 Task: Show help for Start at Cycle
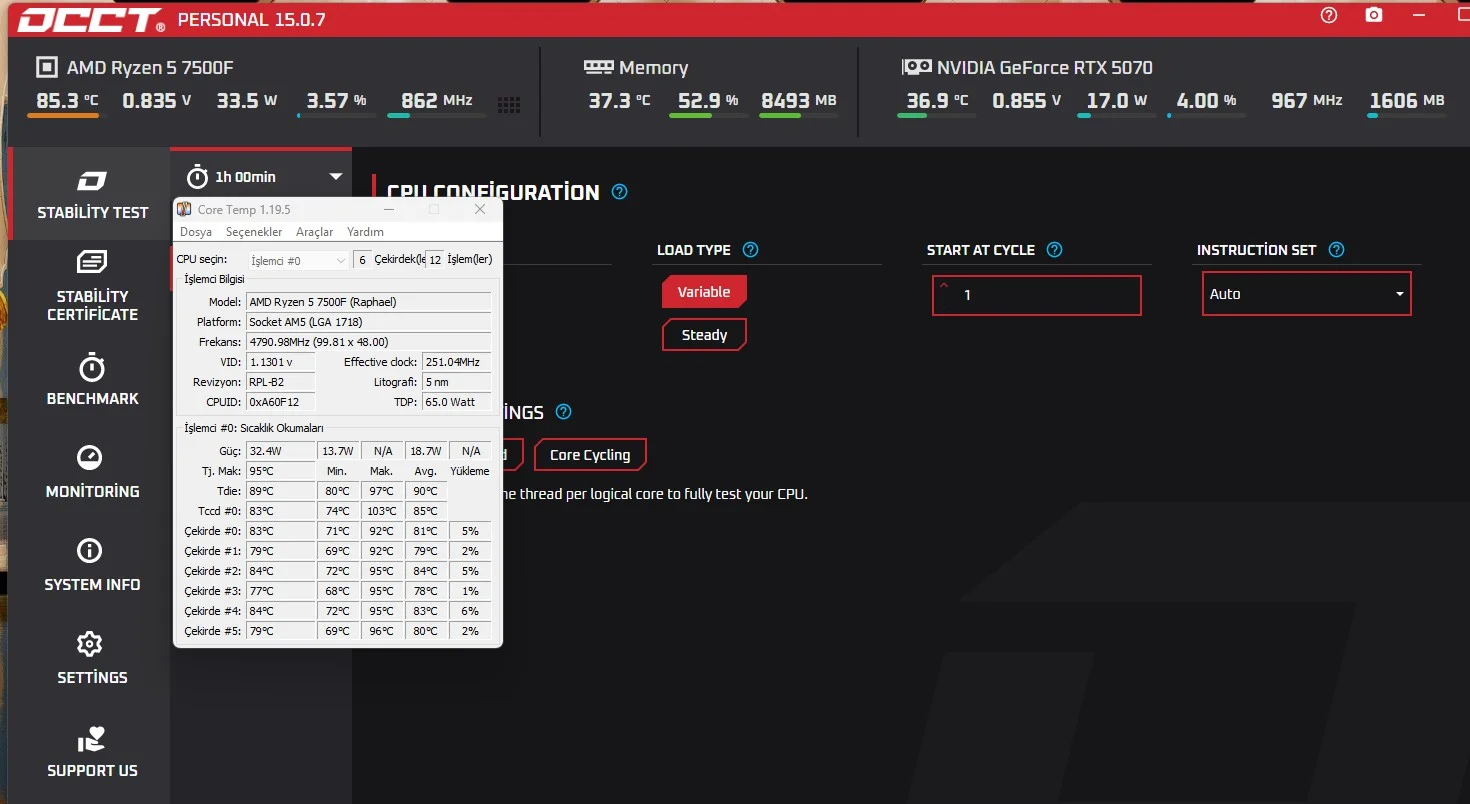coord(1054,250)
